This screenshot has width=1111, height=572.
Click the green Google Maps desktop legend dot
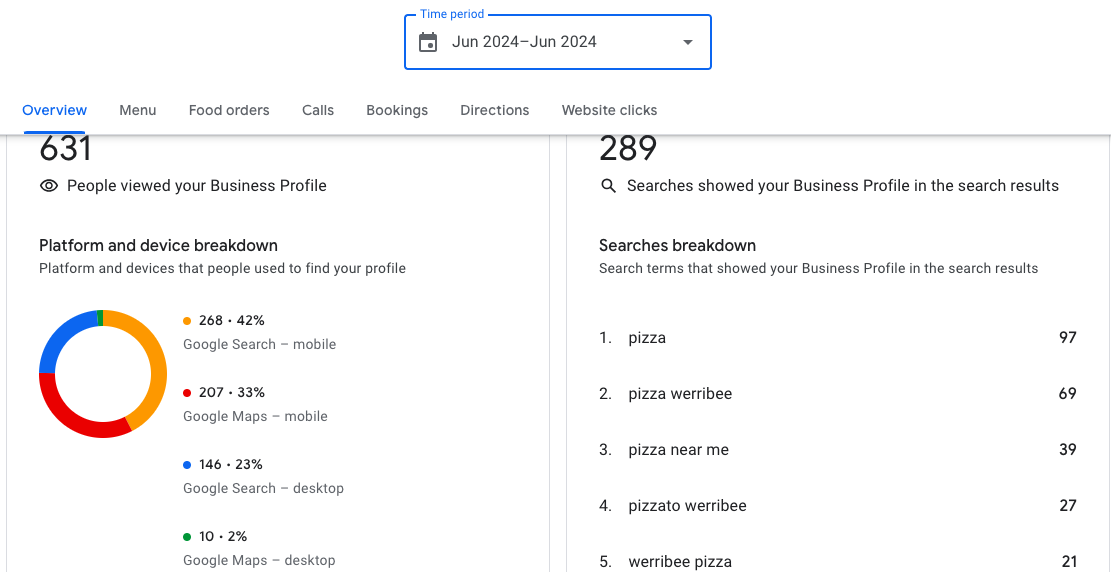tap(187, 537)
